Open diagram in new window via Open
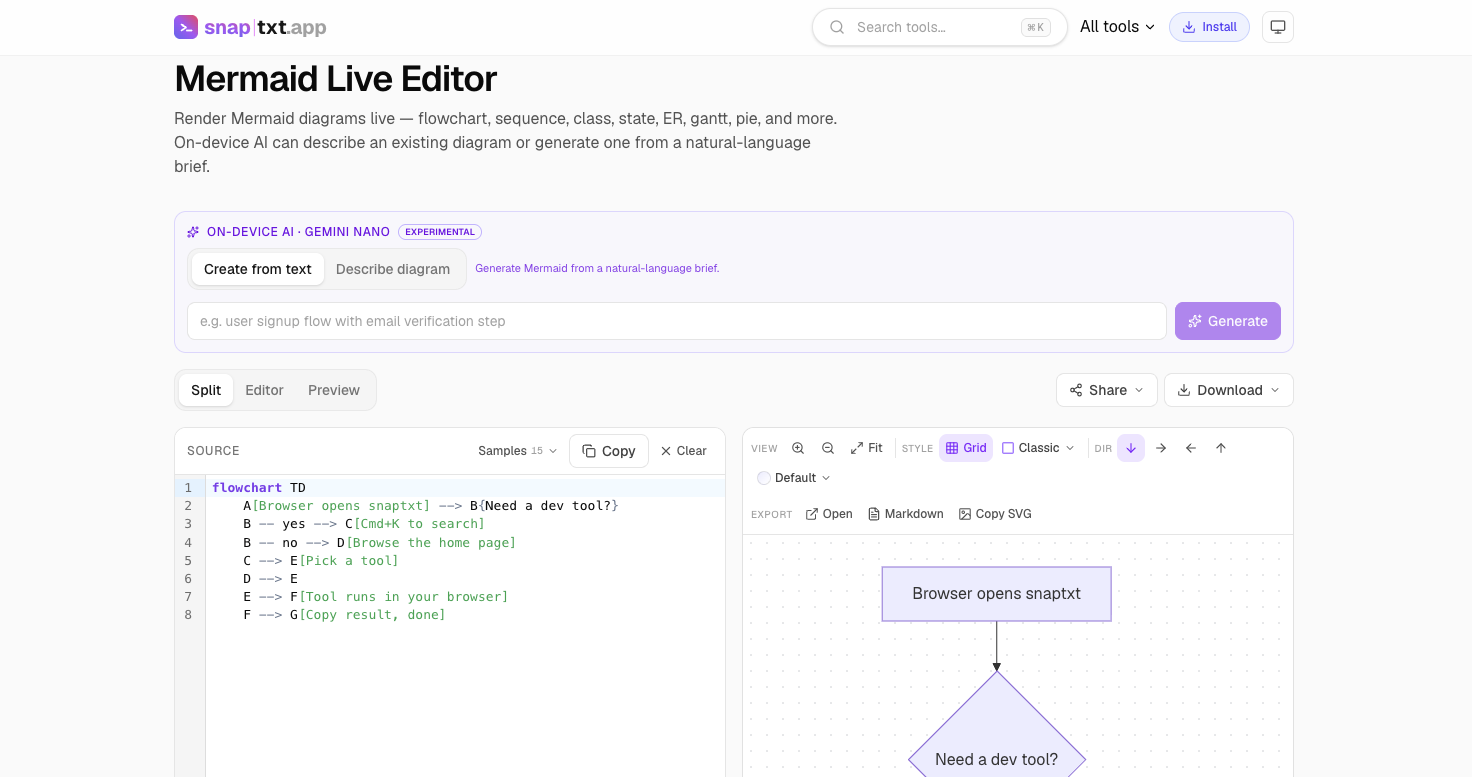The height and width of the screenshot is (777, 1472). (x=829, y=514)
